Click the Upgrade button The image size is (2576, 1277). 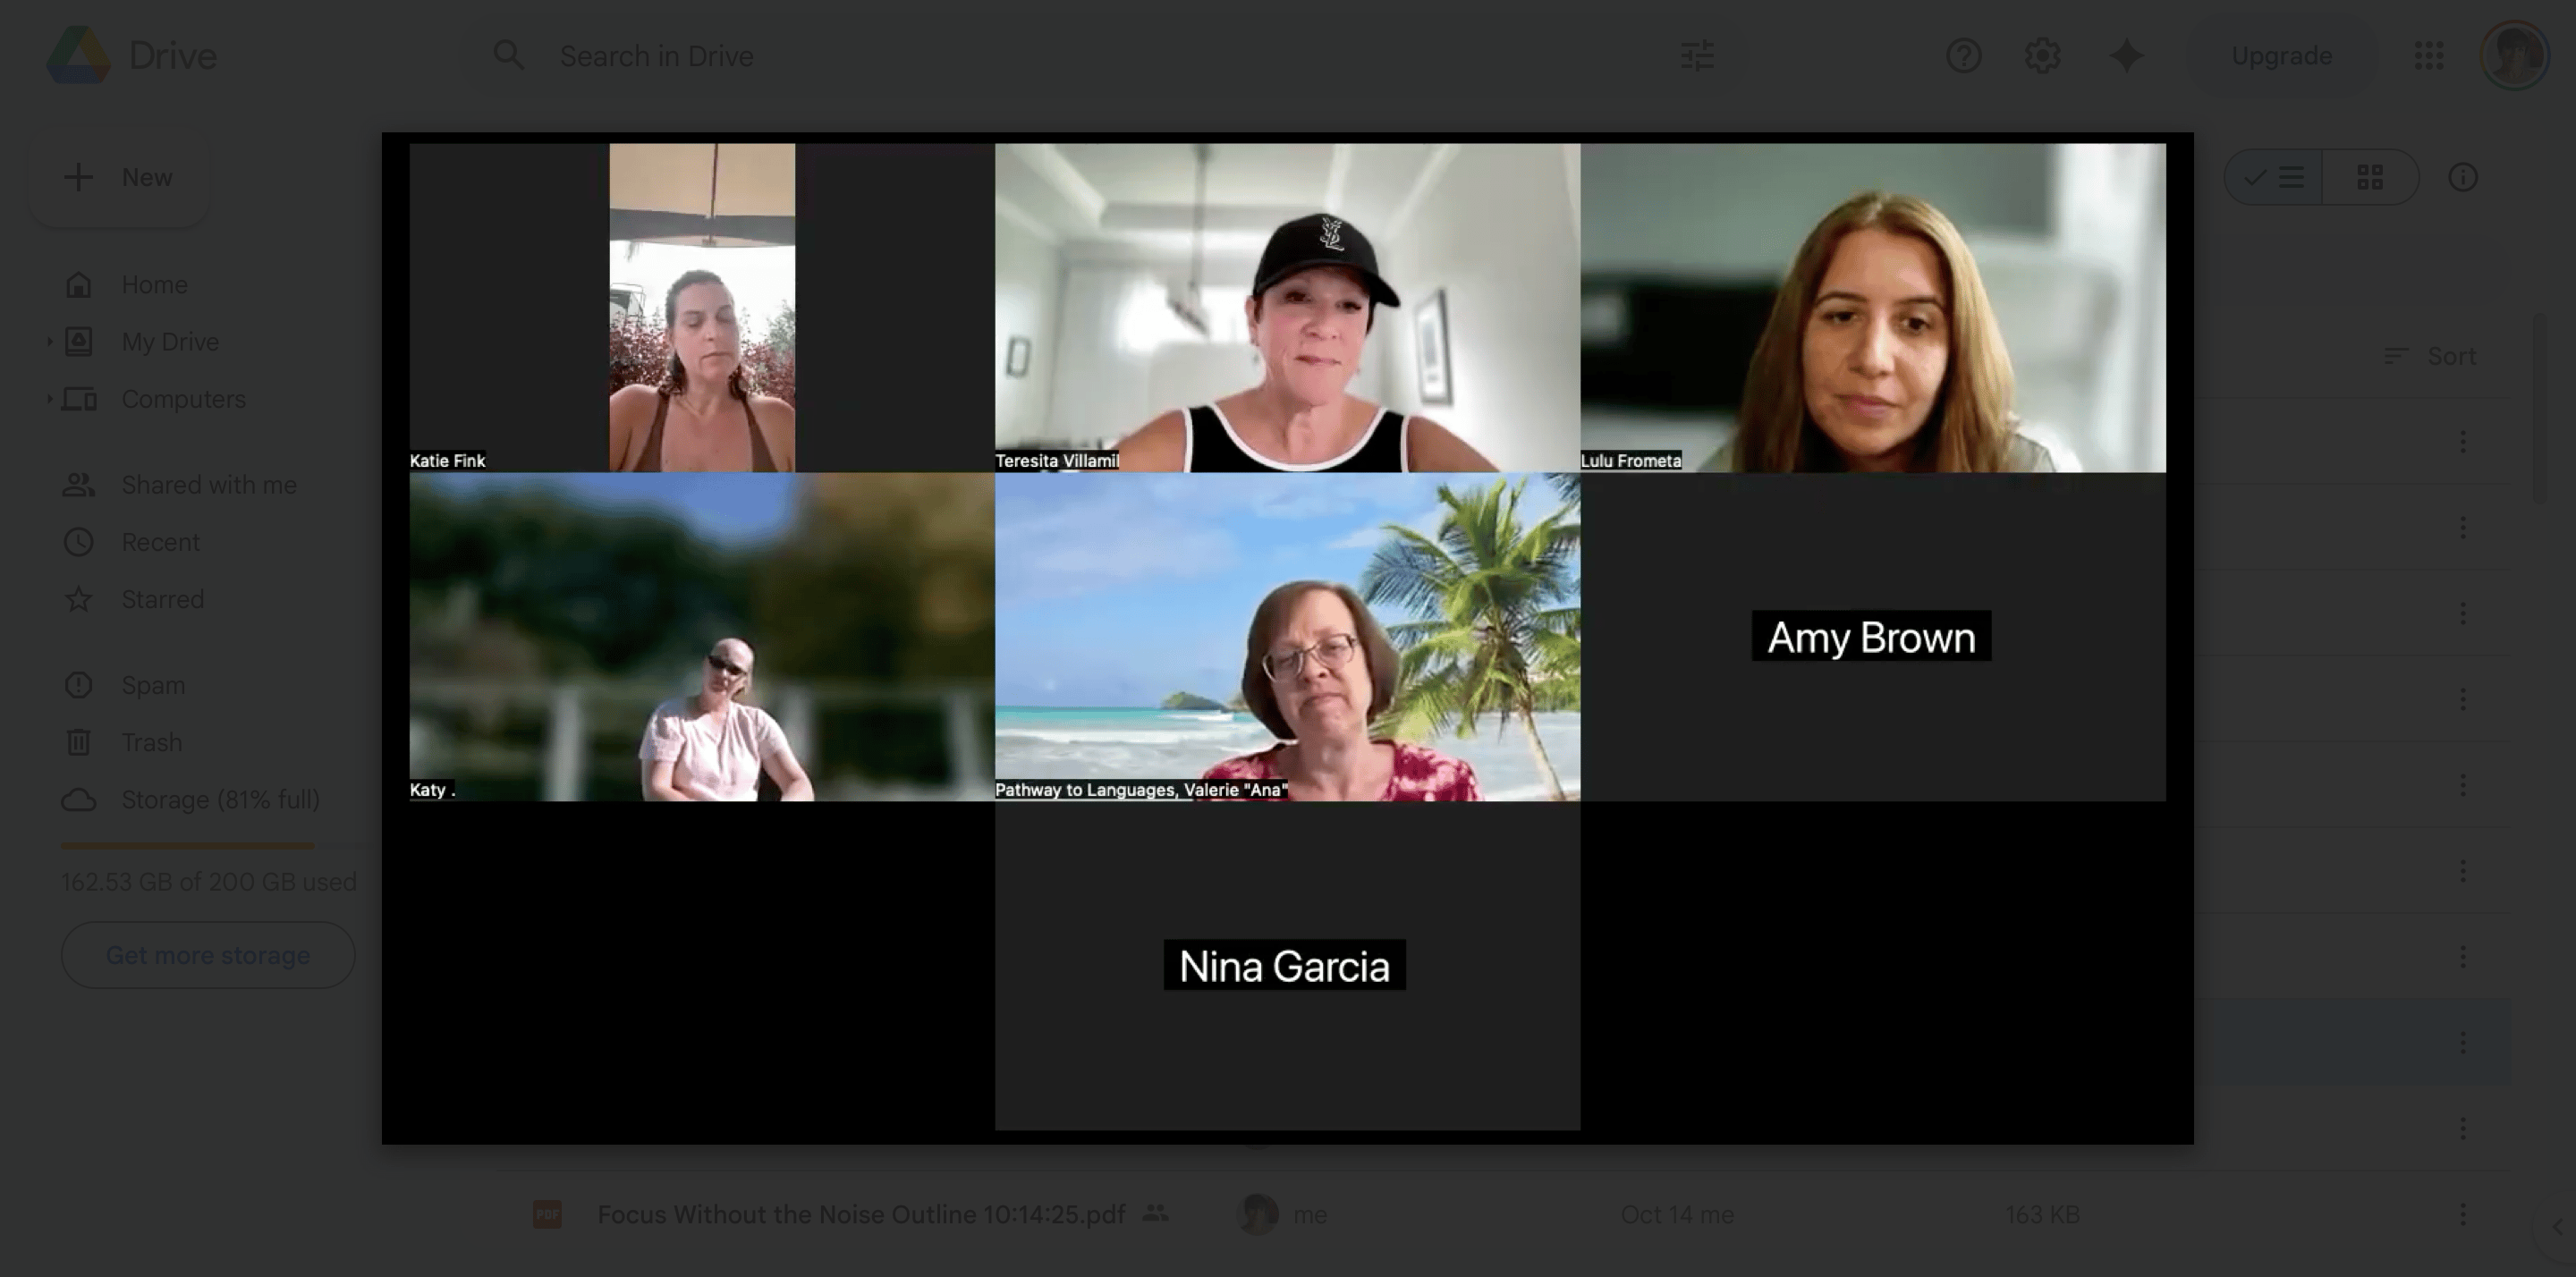(x=2281, y=56)
